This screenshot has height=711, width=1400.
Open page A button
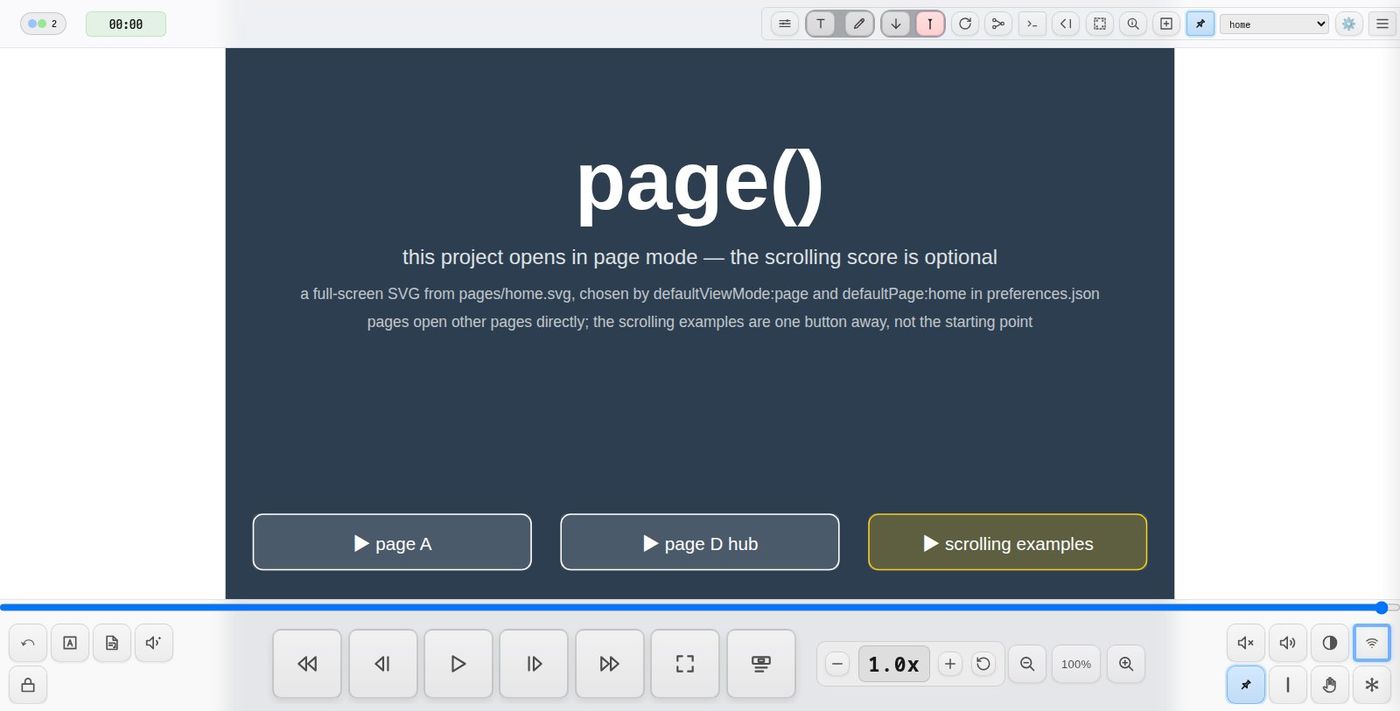click(x=392, y=542)
